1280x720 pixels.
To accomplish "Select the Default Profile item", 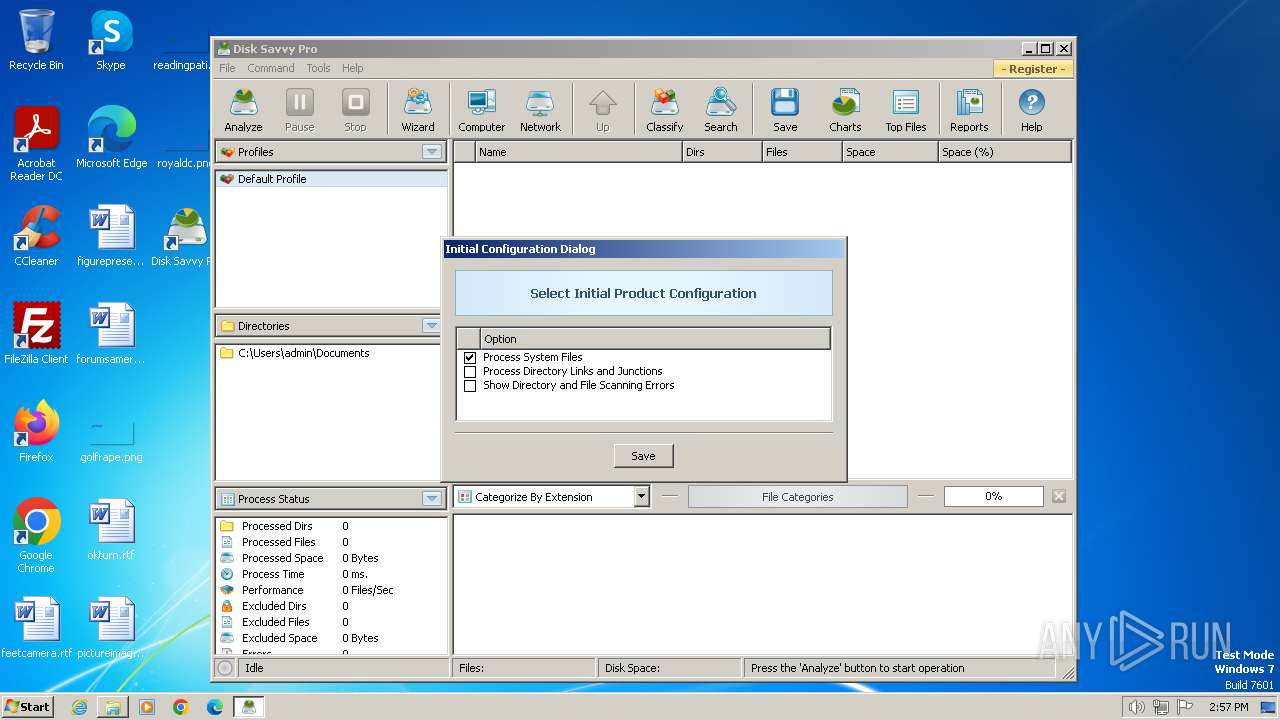I will coord(331,179).
